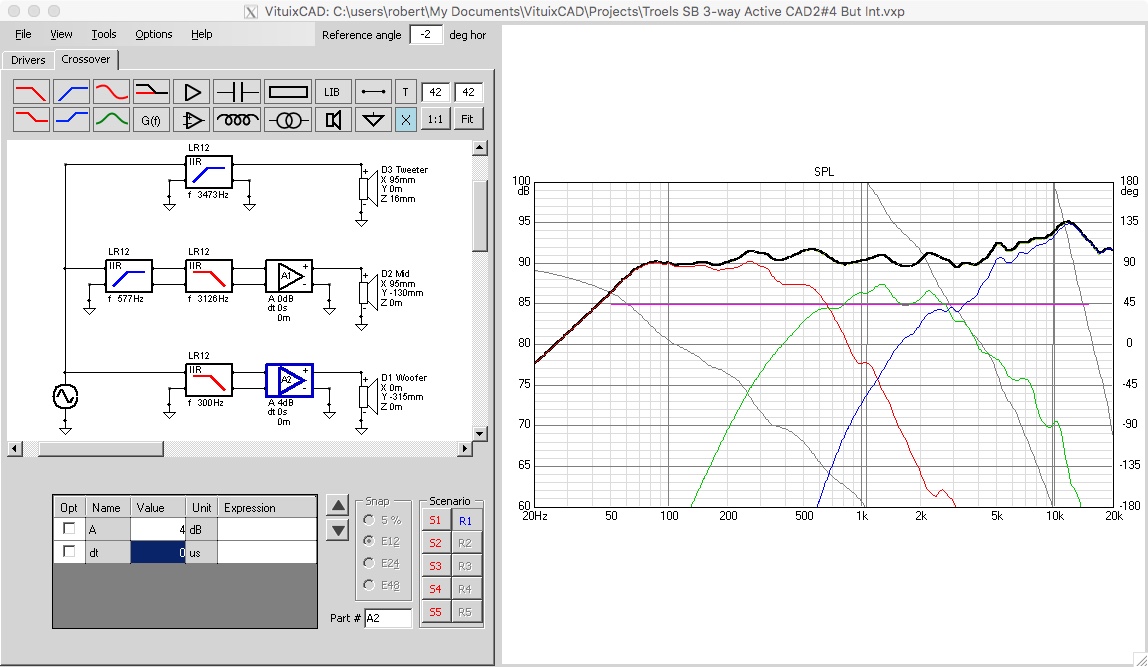Add a blue high-shelf filter block
The width and height of the screenshot is (1148, 667).
72,119
